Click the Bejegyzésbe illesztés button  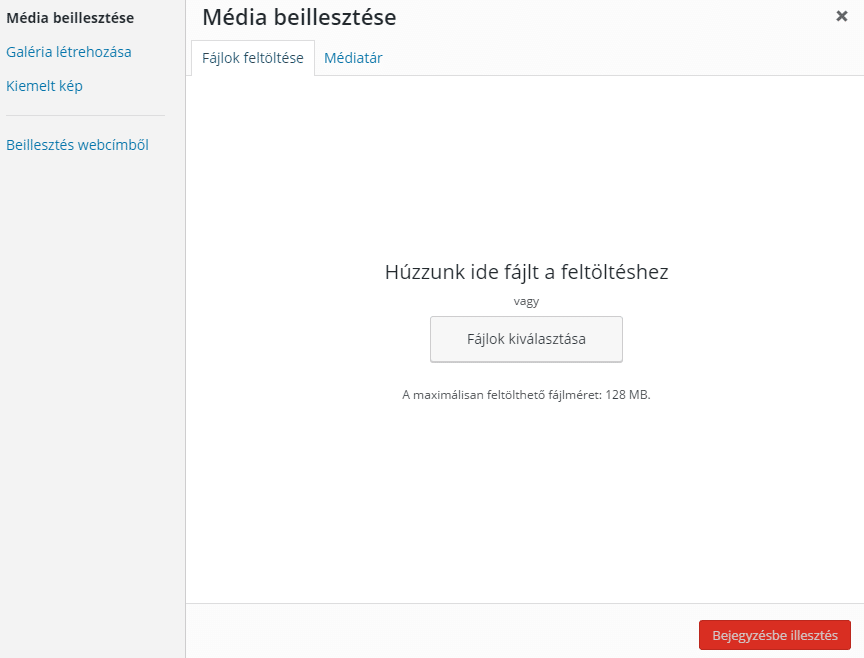pyautogui.click(x=774, y=634)
